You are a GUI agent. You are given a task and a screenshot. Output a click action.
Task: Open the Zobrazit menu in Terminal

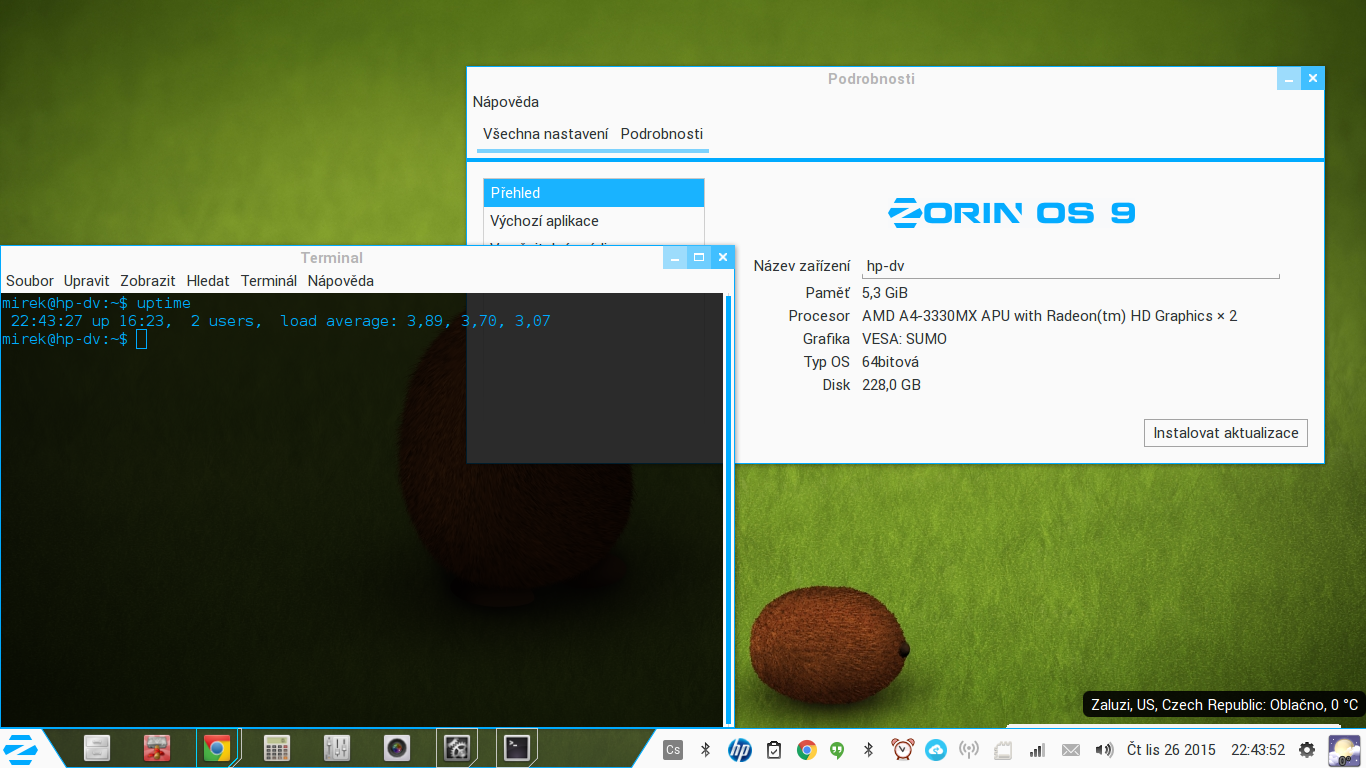pyautogui.click(x=148, y=281)
